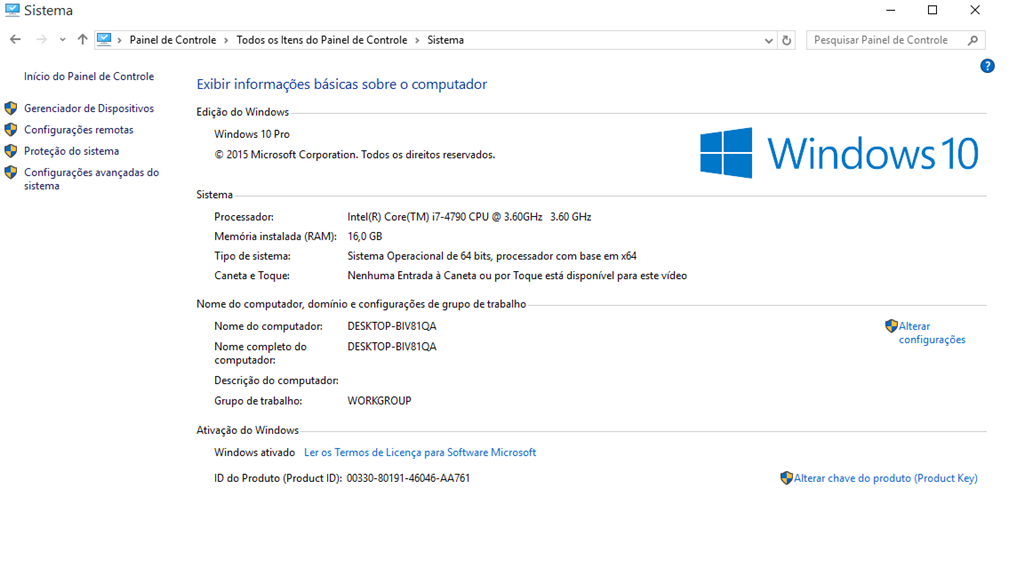Click the Windows ativado status text
The image size is (1024, 576).
255,453
